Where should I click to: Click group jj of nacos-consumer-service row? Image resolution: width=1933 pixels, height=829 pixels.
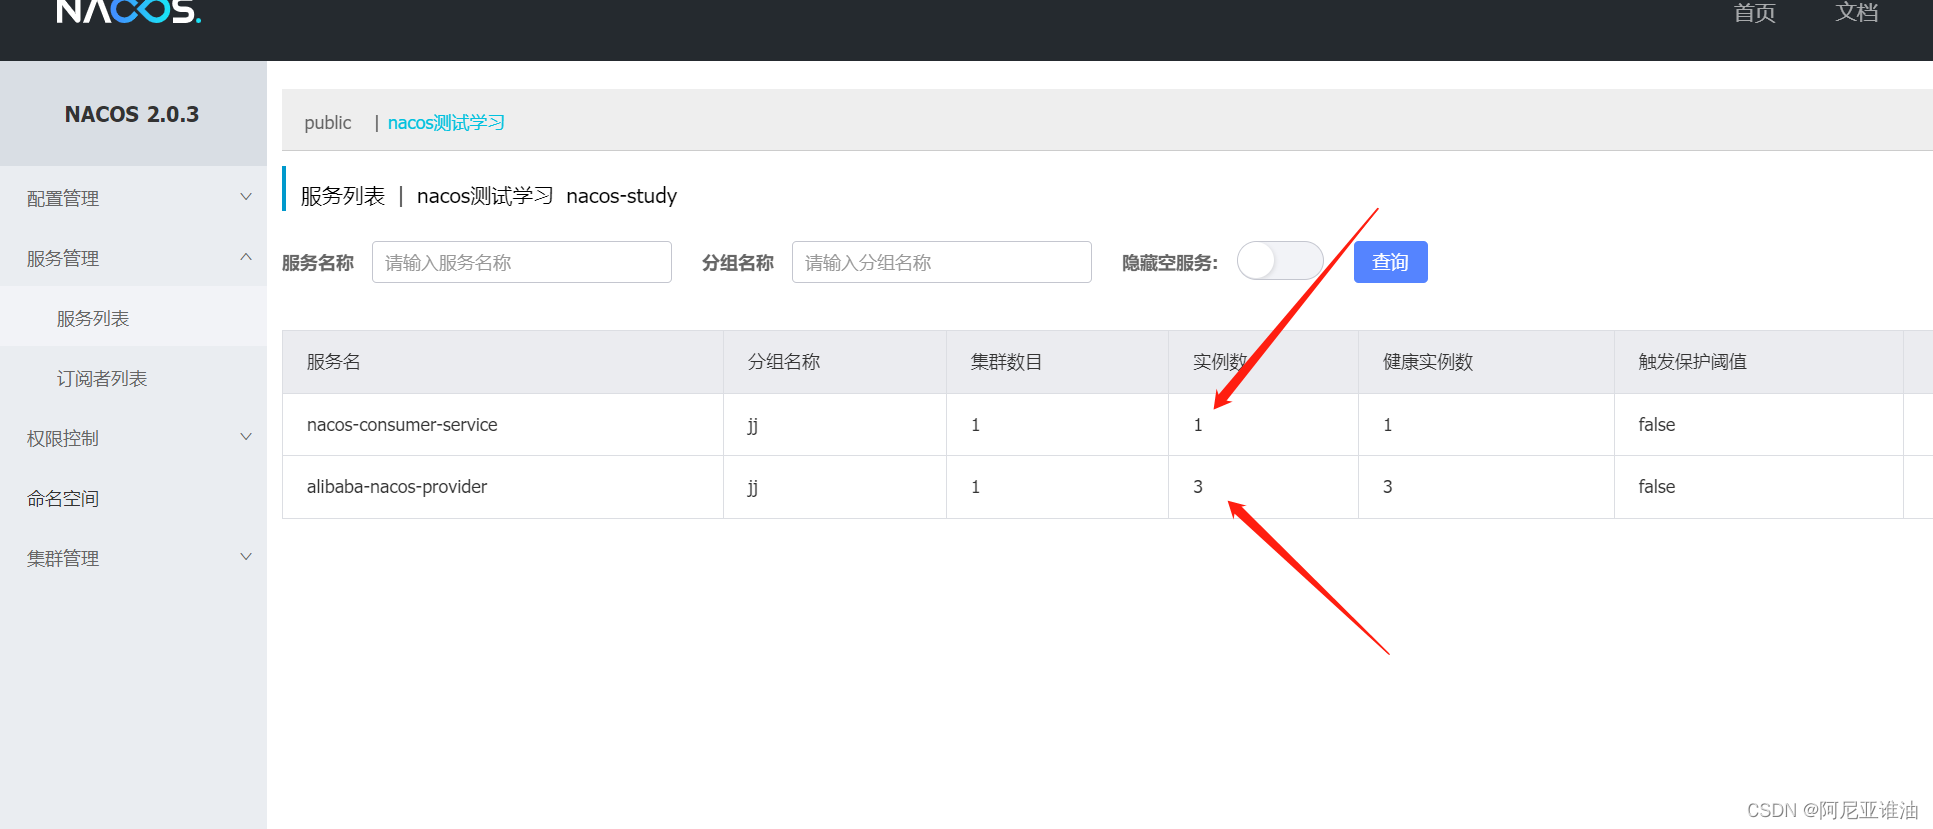[x=753, y=425]
